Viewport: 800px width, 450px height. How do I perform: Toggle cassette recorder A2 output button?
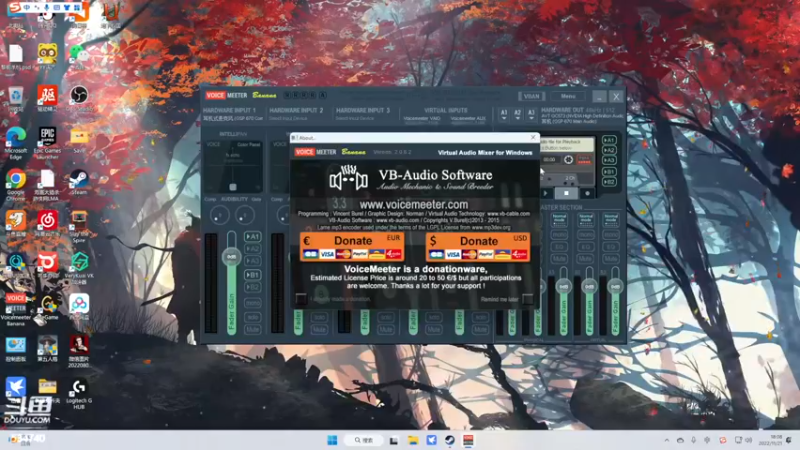pos(609,151)
